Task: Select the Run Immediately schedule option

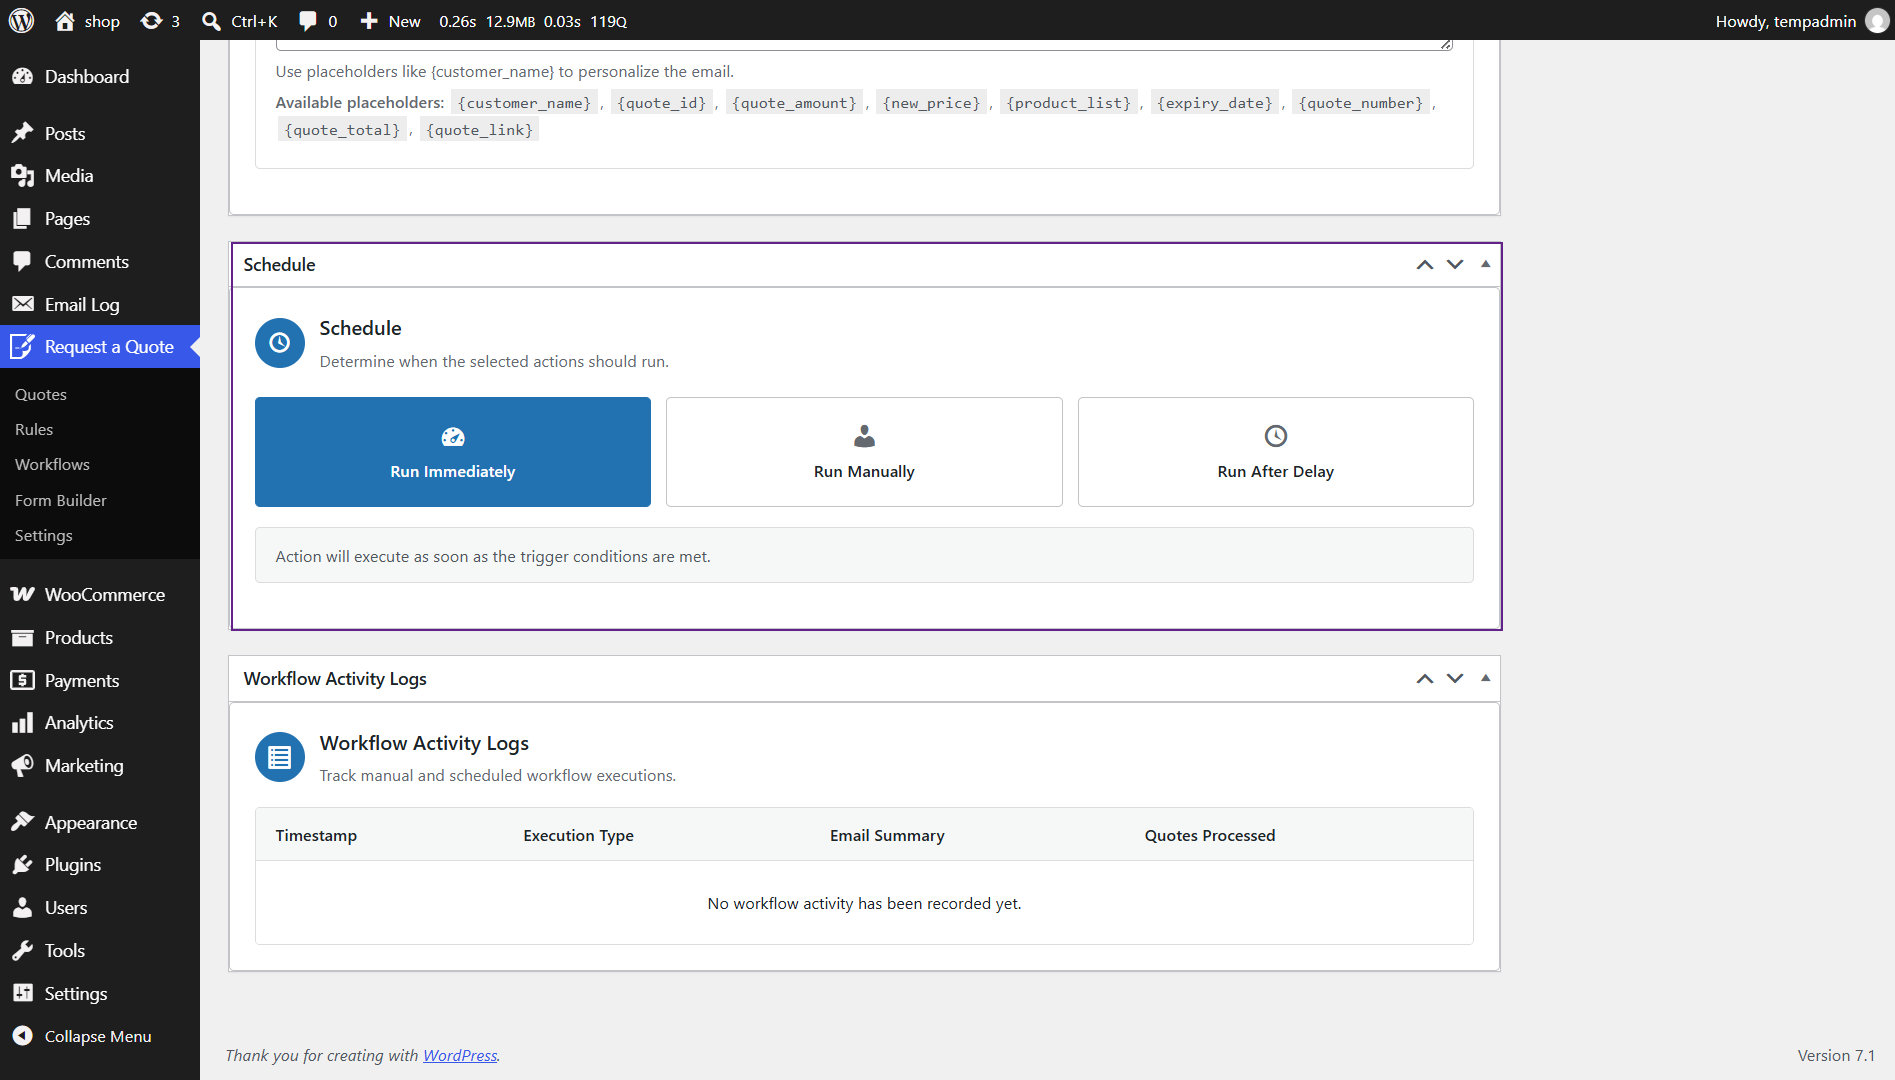Action: [453, 452]
